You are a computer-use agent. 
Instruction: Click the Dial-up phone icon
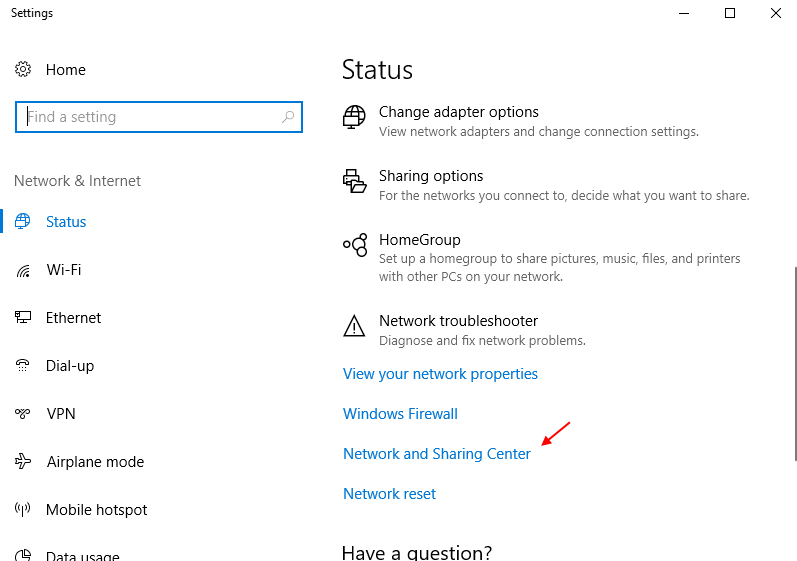coord(23,365)
